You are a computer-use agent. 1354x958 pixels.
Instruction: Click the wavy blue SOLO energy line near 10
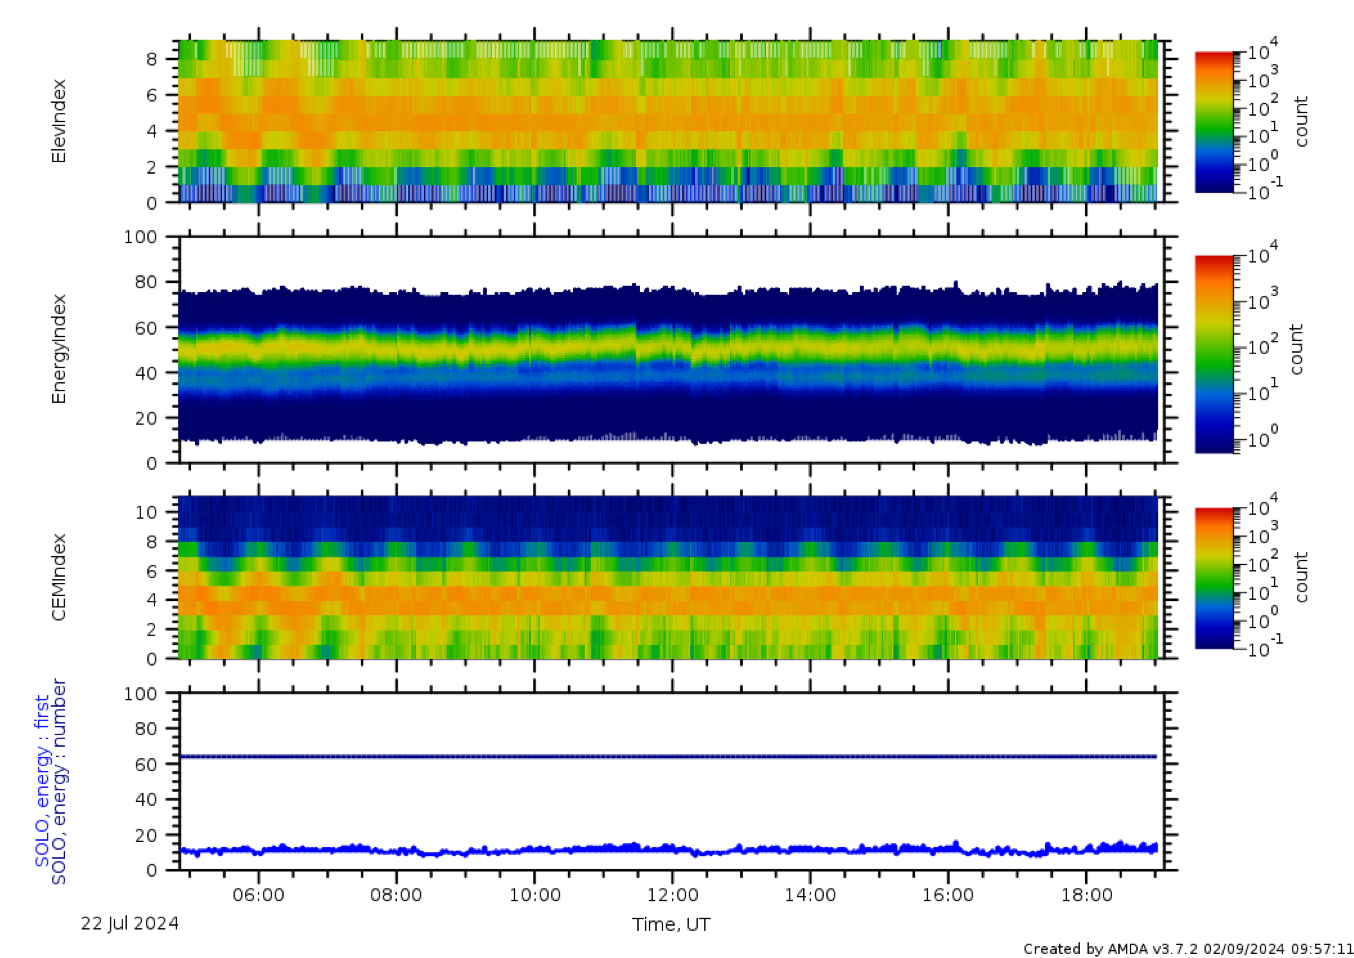[668, 850]
